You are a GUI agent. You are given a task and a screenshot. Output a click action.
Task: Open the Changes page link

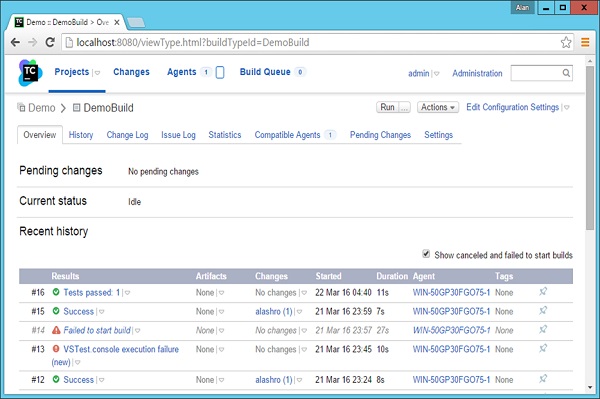click(x=131, y=72)
